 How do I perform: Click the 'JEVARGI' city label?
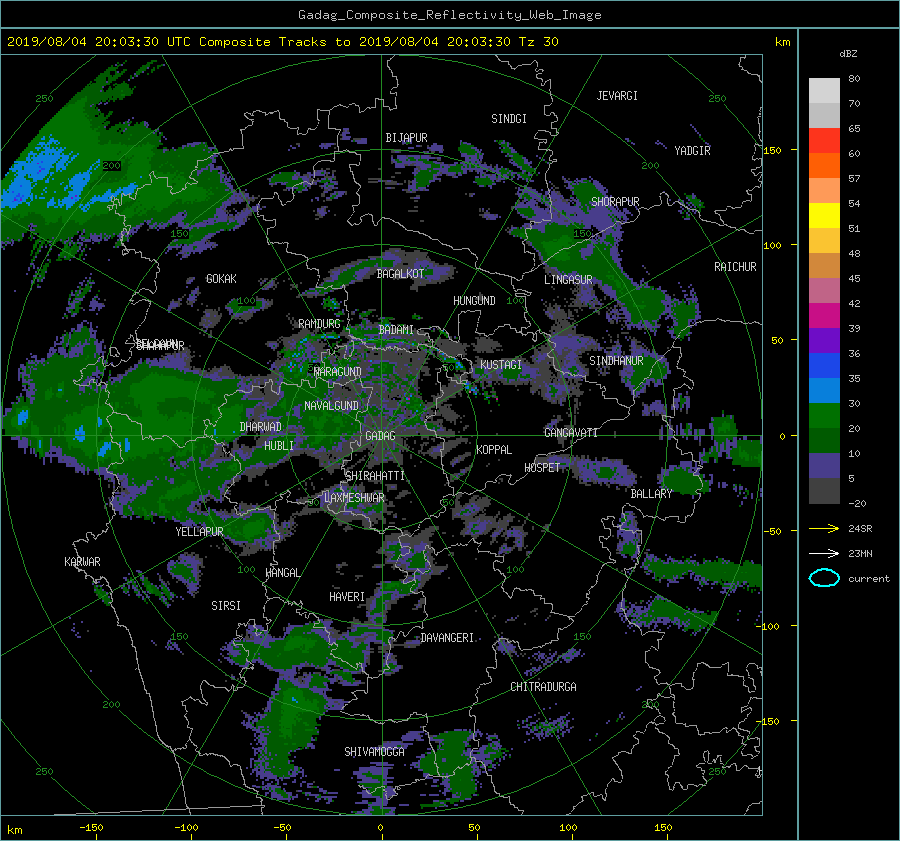pos(617,96)
